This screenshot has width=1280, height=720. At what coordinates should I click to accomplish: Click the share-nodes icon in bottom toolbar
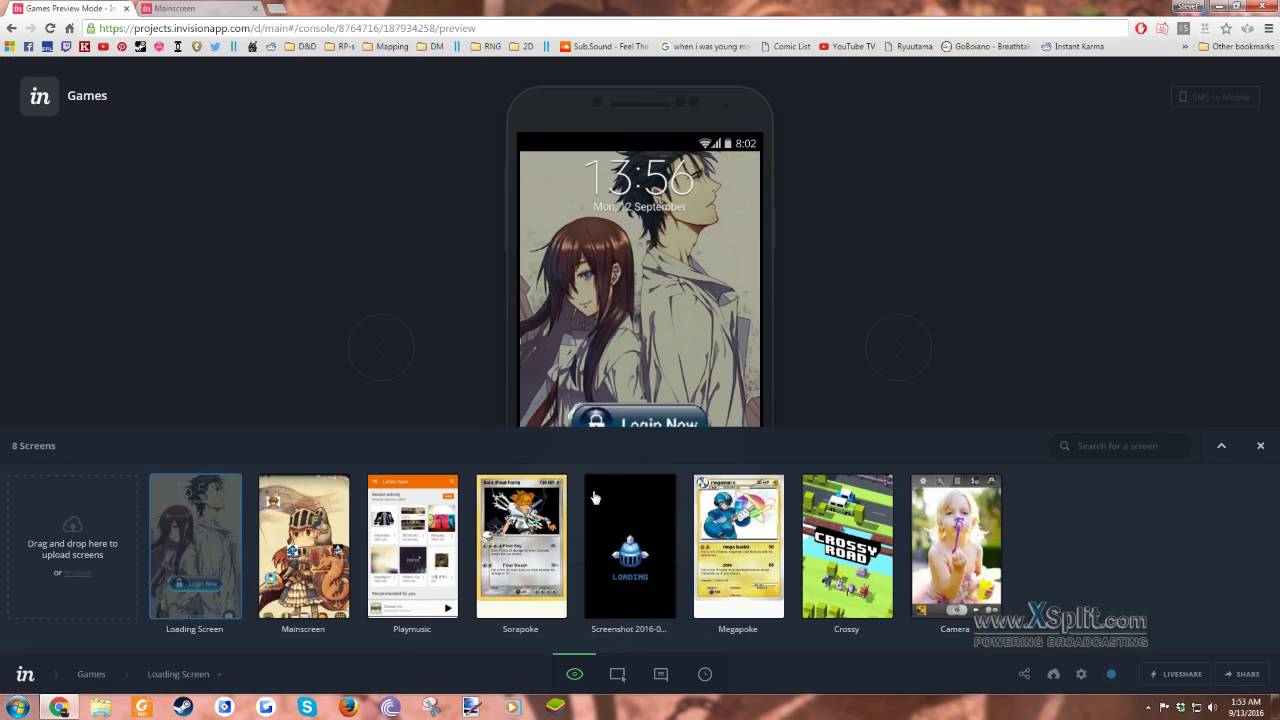pyautogui.click(x=1024, y=674)
